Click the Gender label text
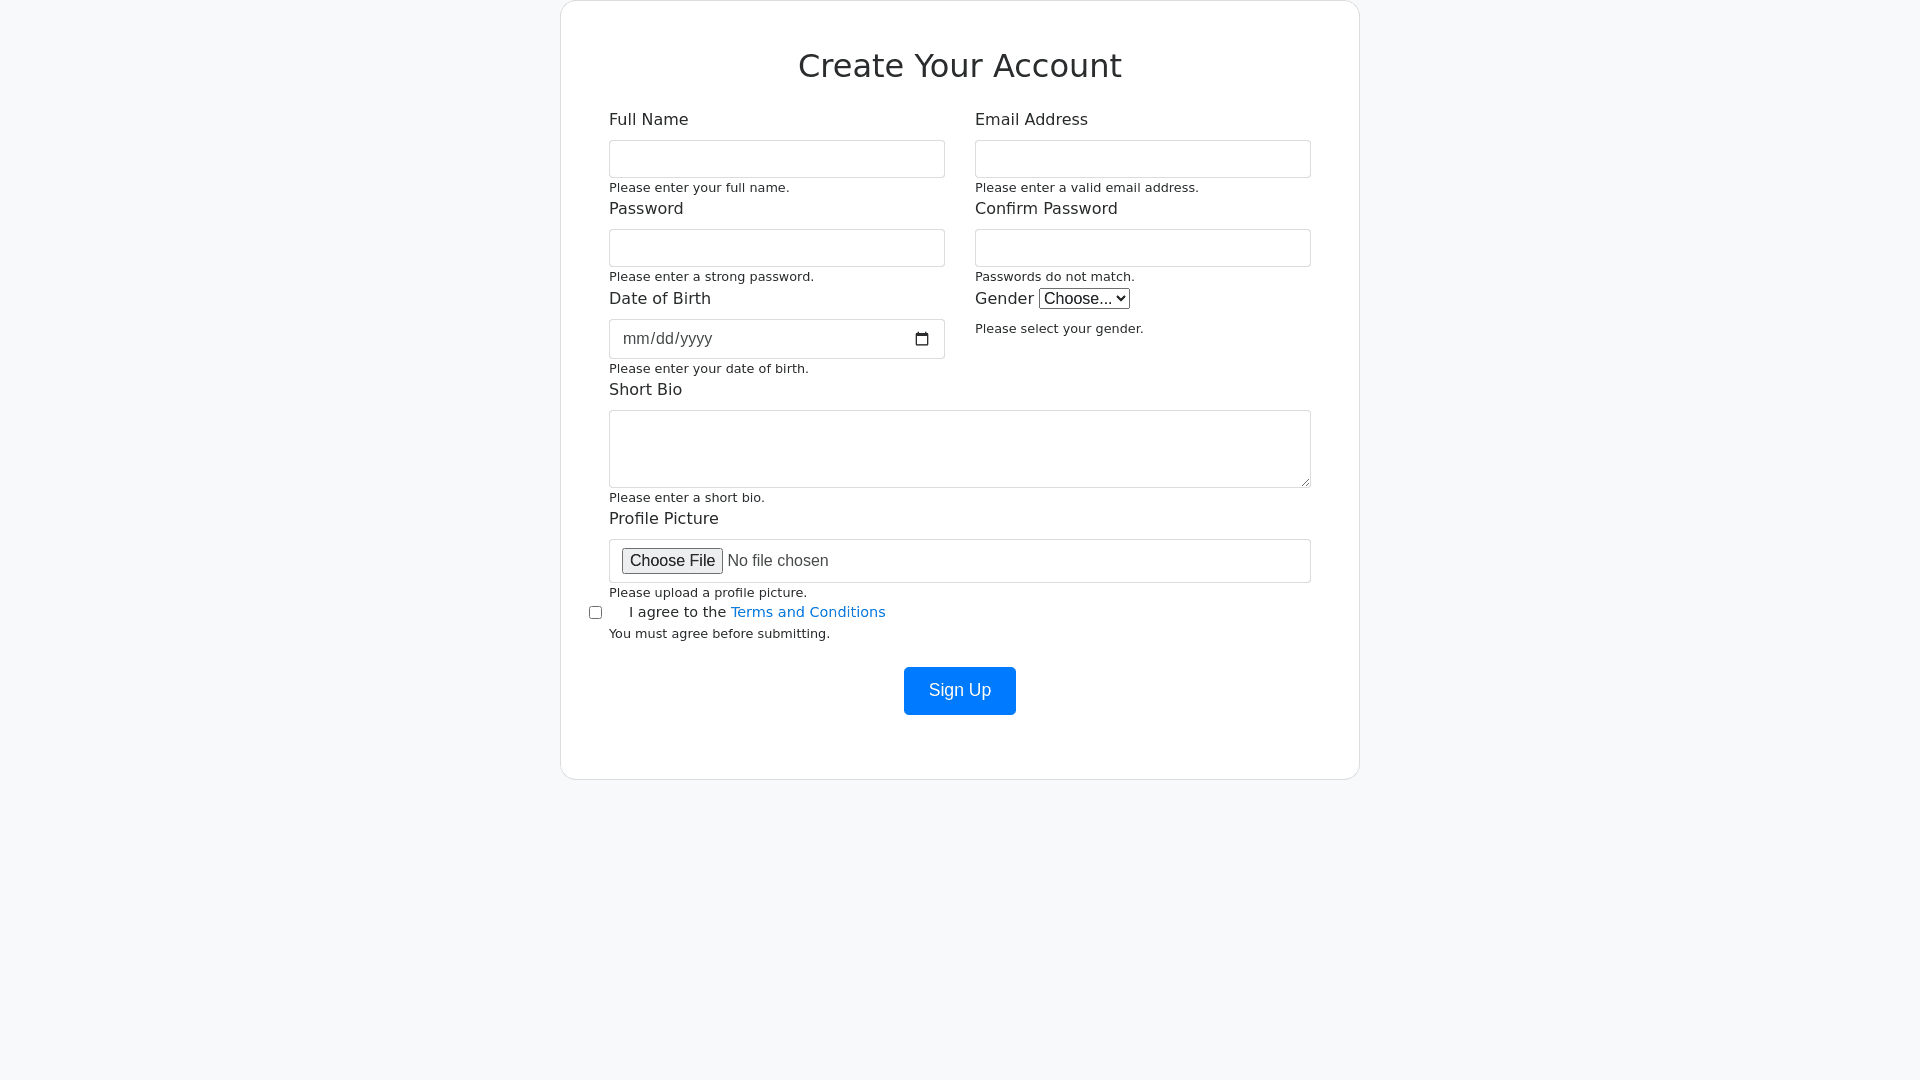 (1004, 299)
